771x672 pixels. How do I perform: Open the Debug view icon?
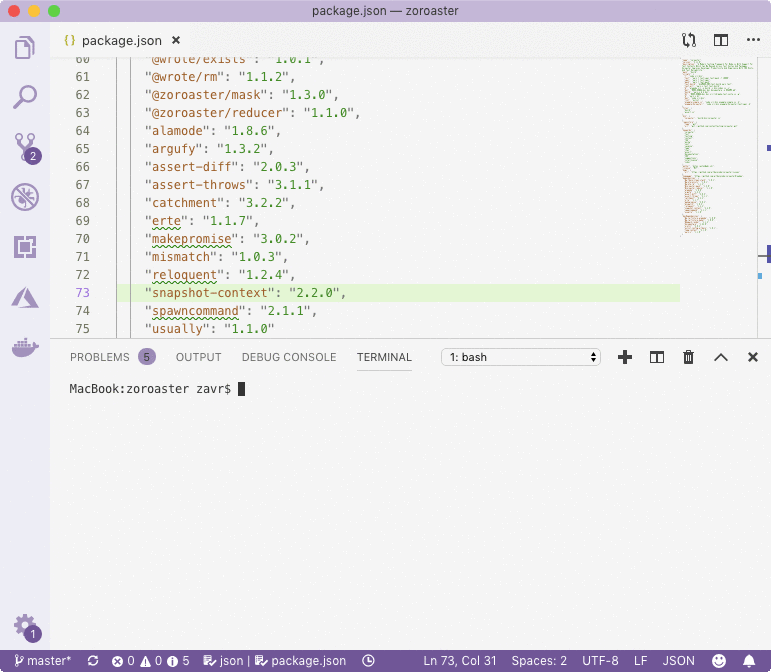pos(25,197)
